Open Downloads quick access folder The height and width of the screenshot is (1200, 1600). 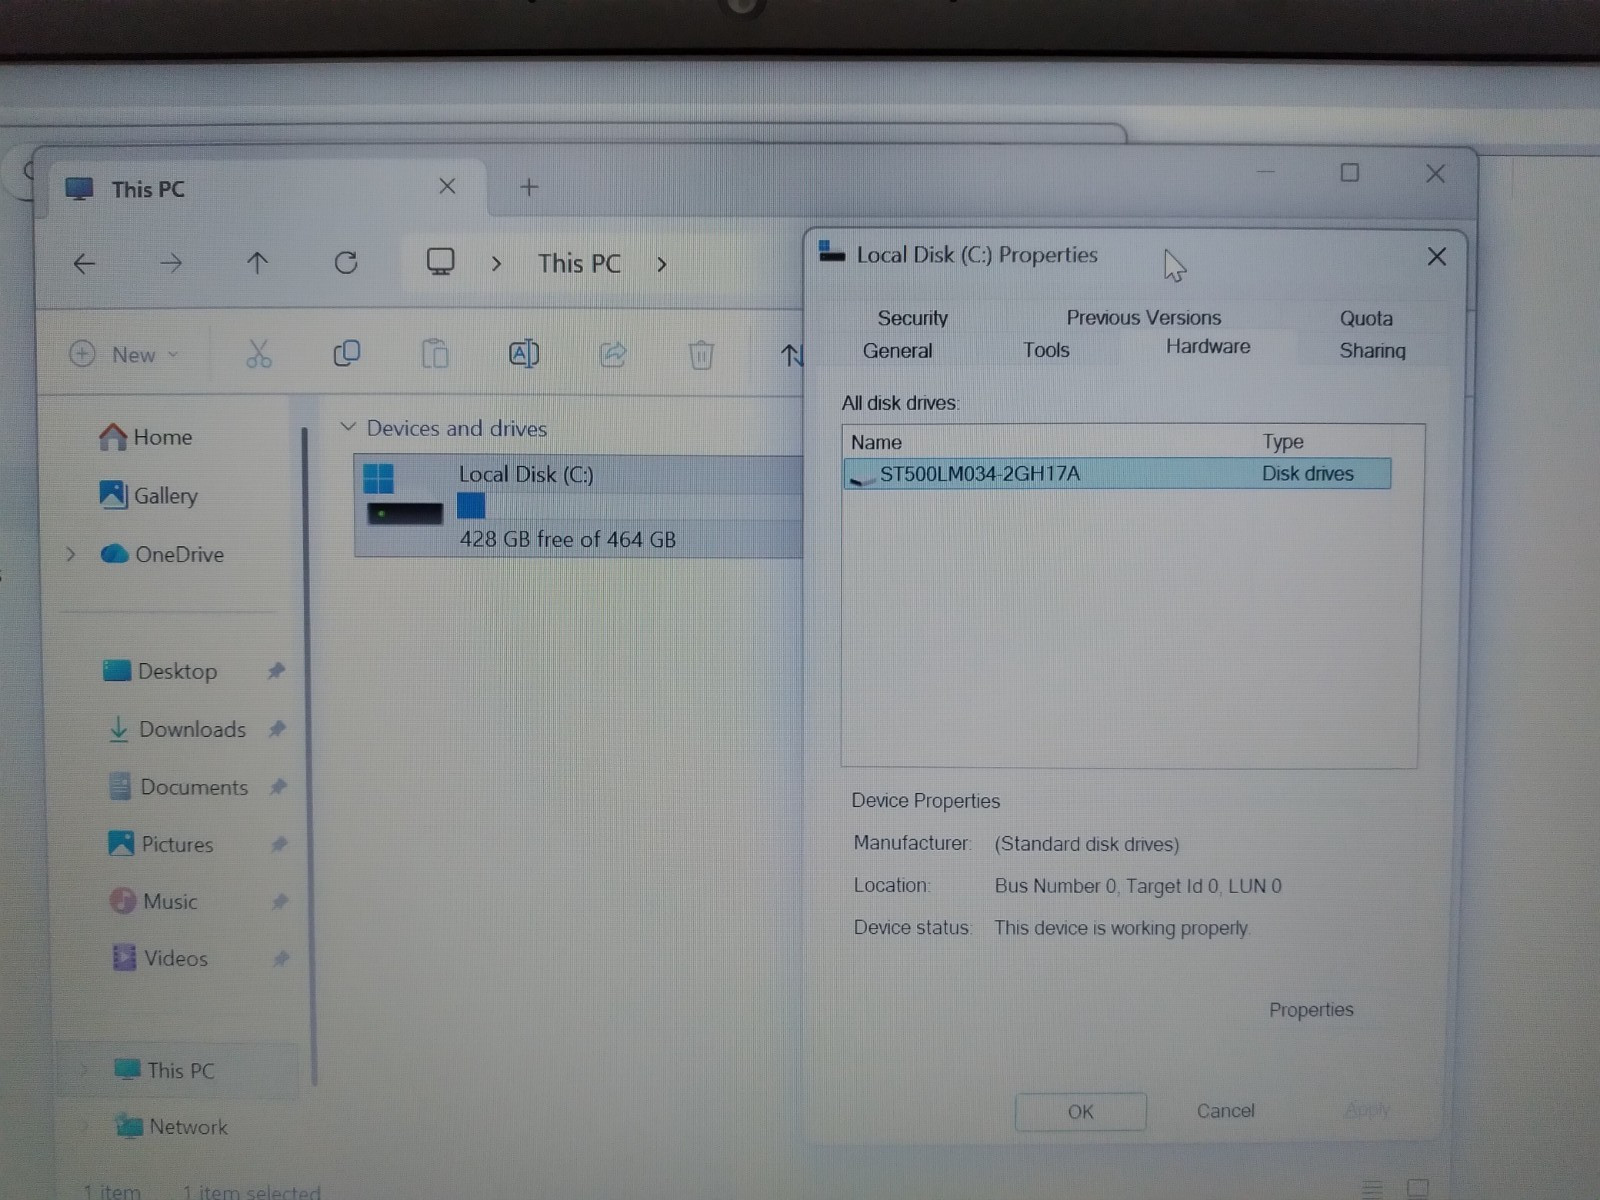[177, 729]
